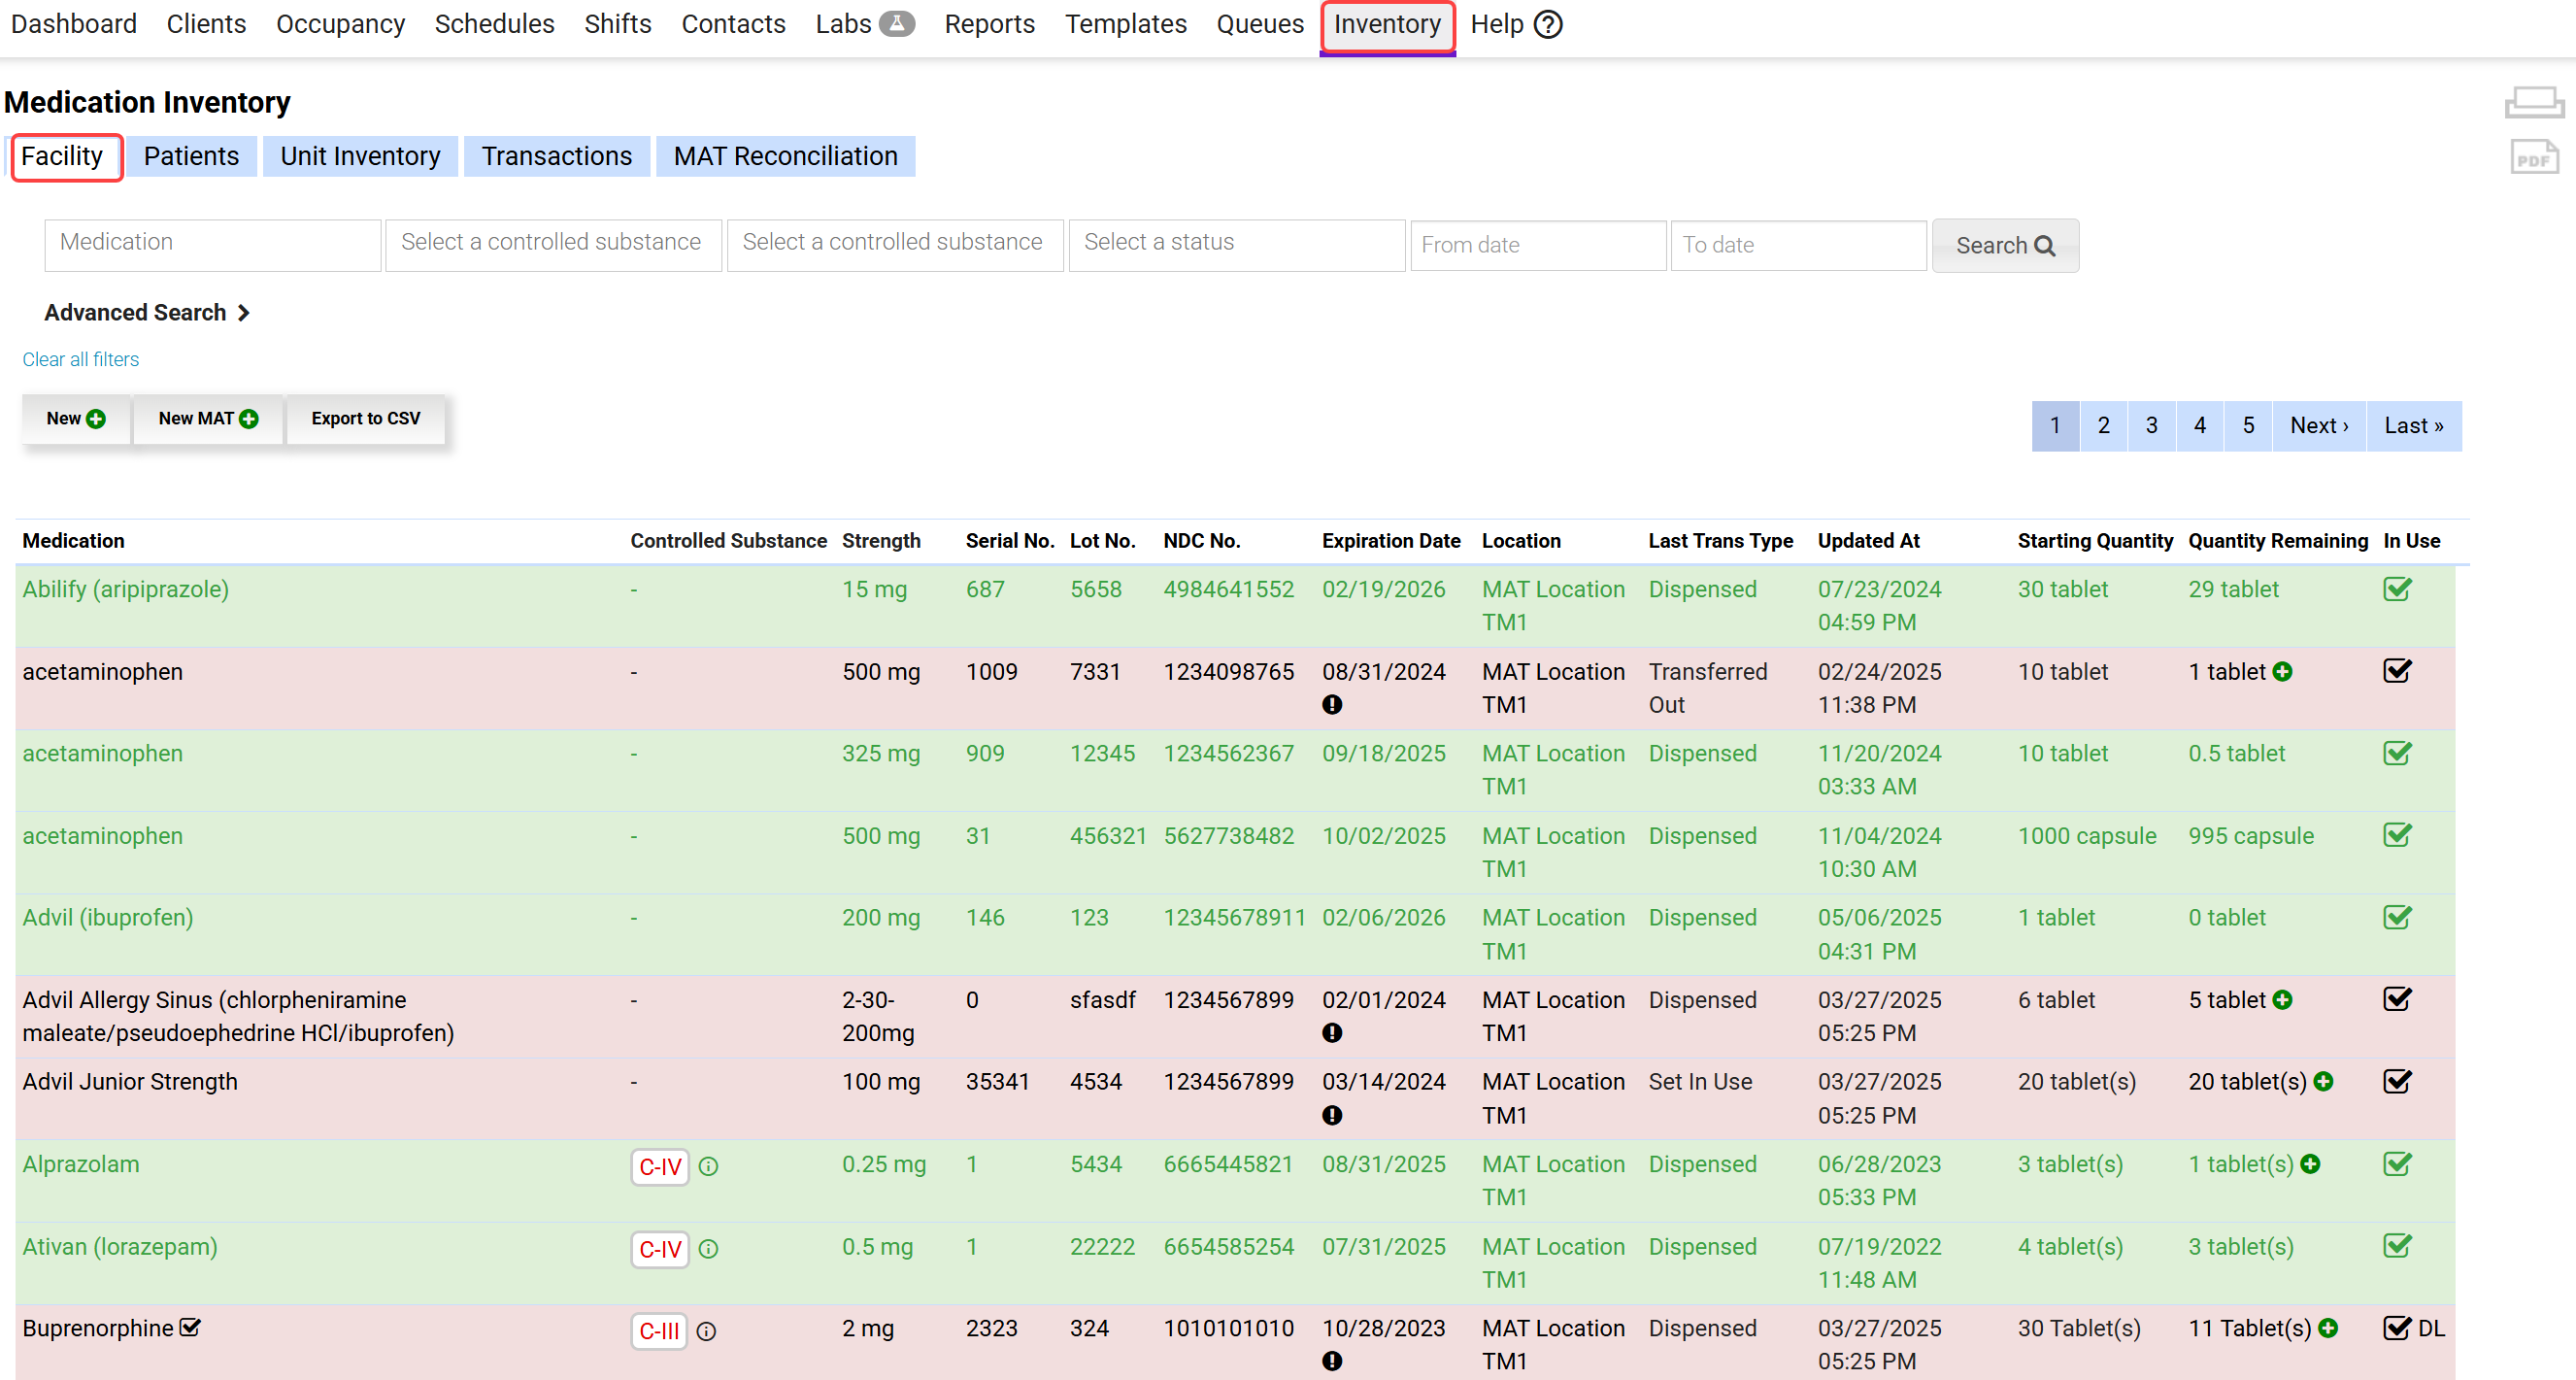Sort by Expiration Date column header
2576x1380 pixels.
(1391, 541)
